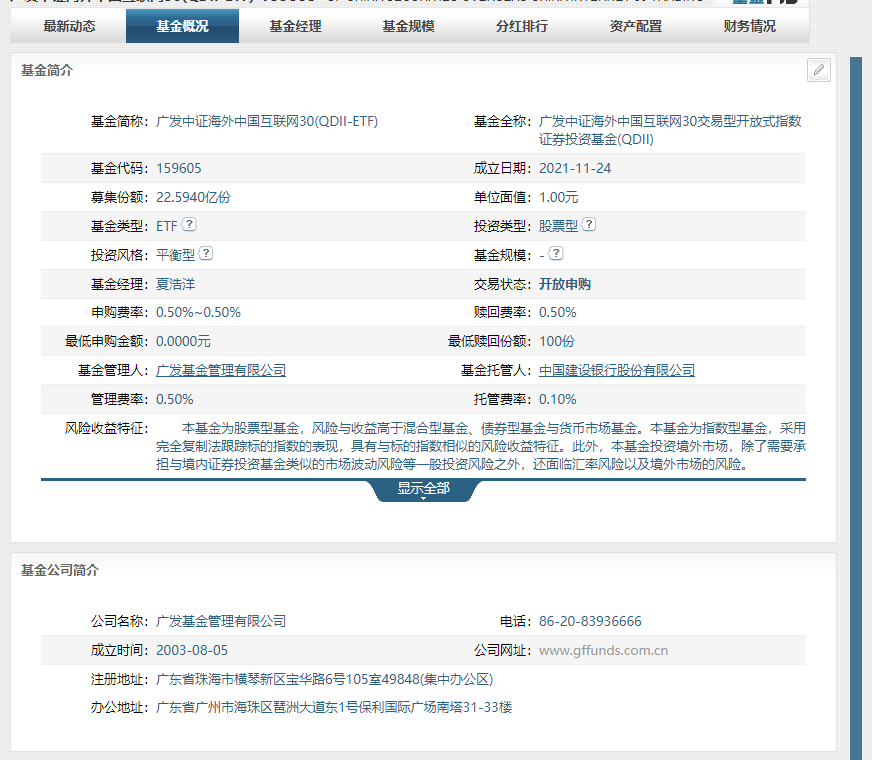The height and width of the screenshot is (760, 872).
Task: Click 最低赎回份额 value 100份
Action: (557, 341)
